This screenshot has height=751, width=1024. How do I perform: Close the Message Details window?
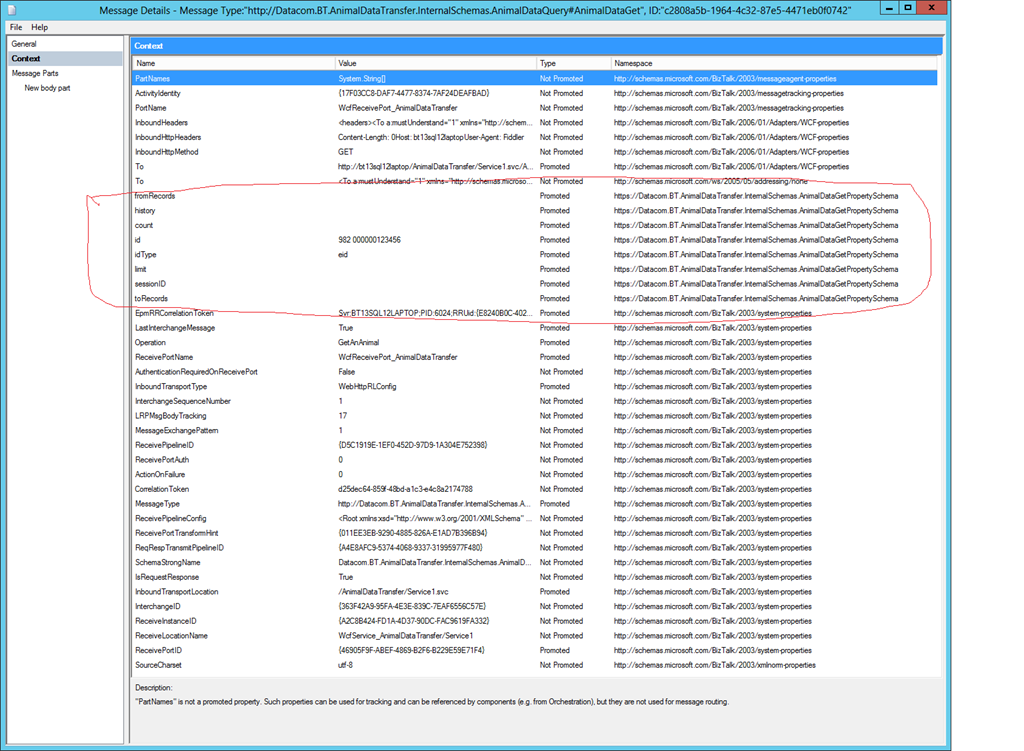coord(932,8)
